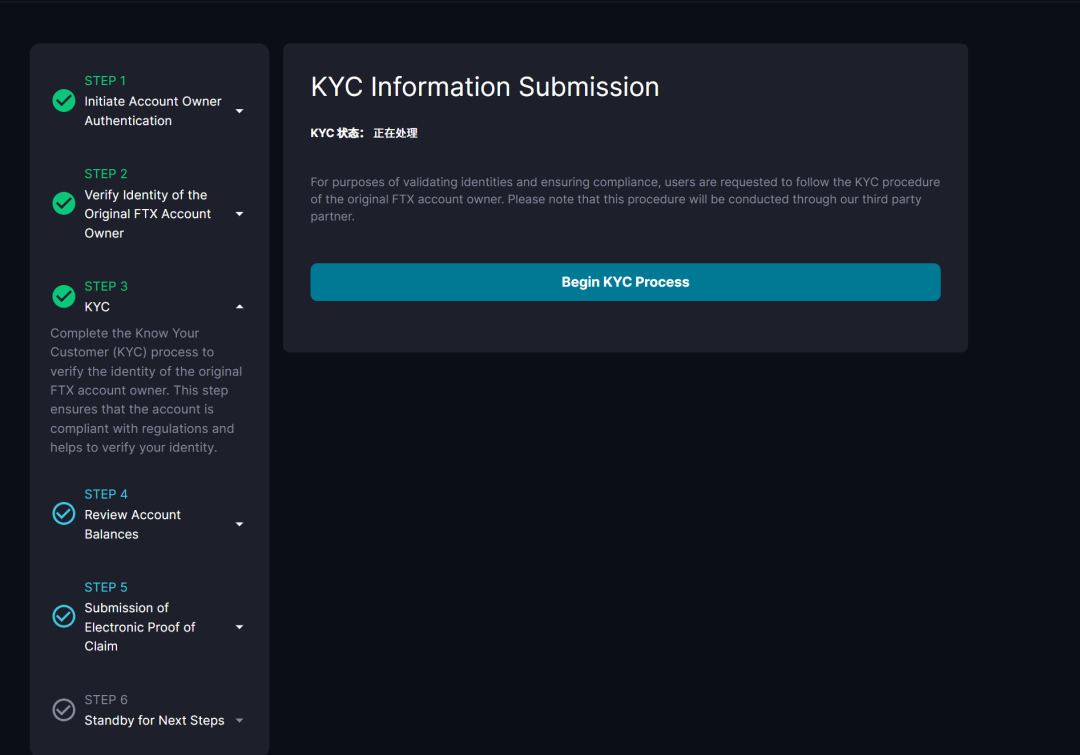Click the blue check circle for Step 5
1080x755 pixels.
pyautogui.click(x=63, y=616)
